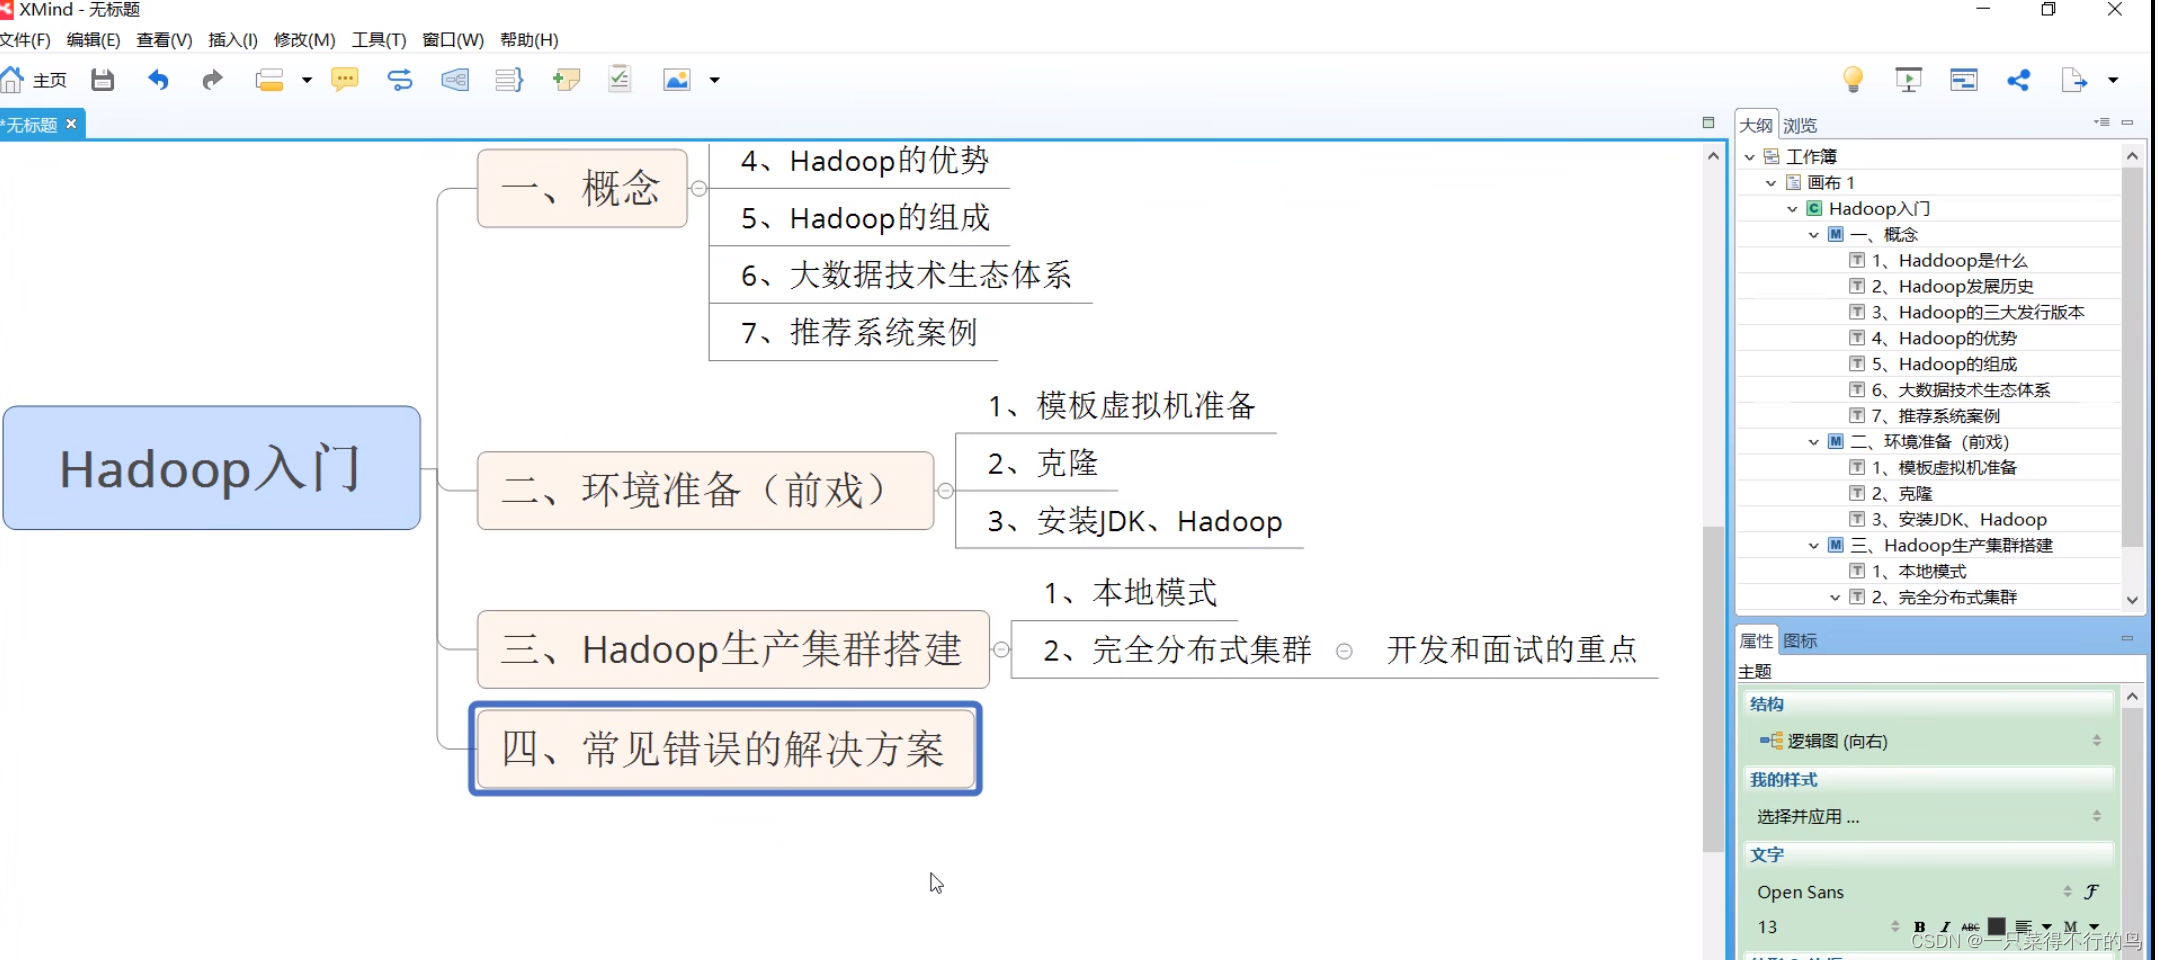Collapse 二、环境准备 node in outline tree
The image size is (2158, 960).
(x=1814, y=442)
